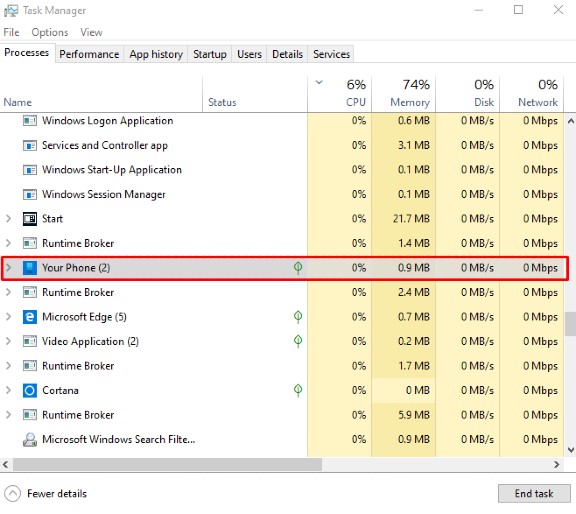
Task: Click the Your Phone app icon
Action: tap(30, 268)
